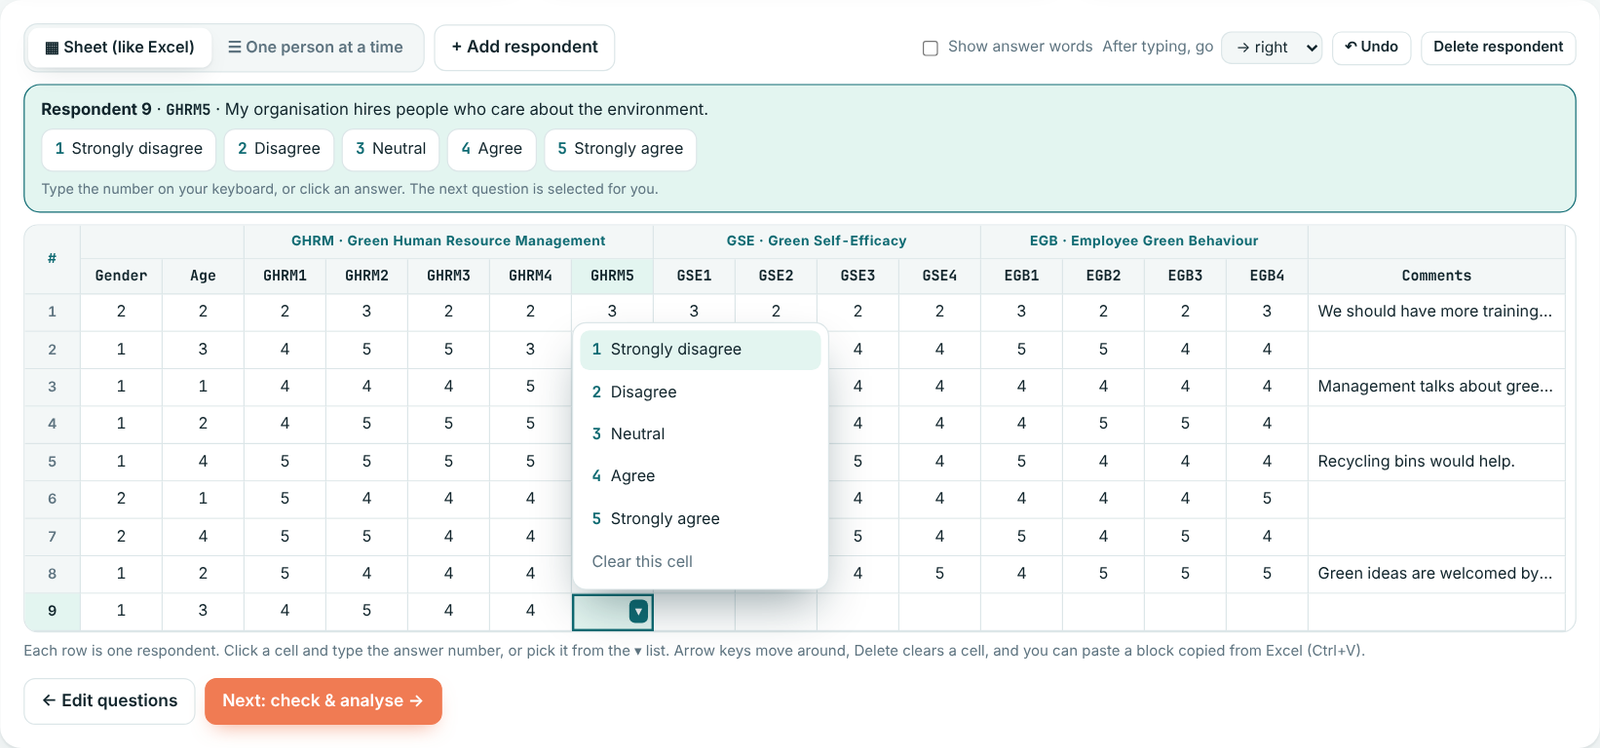Select 'Agree' in the dropdown list
The width and height of the screenshot is (1600, 748).
[x=700, y=476]
